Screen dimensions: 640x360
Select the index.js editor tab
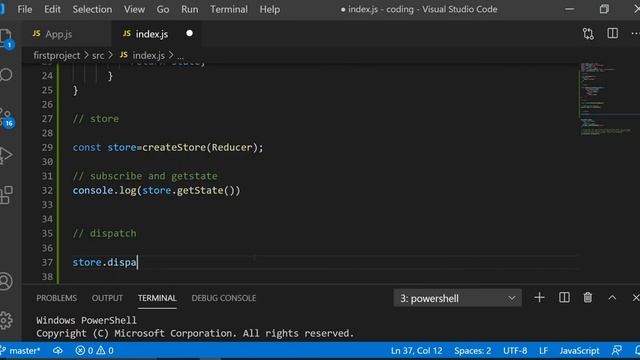coord(156,34)
